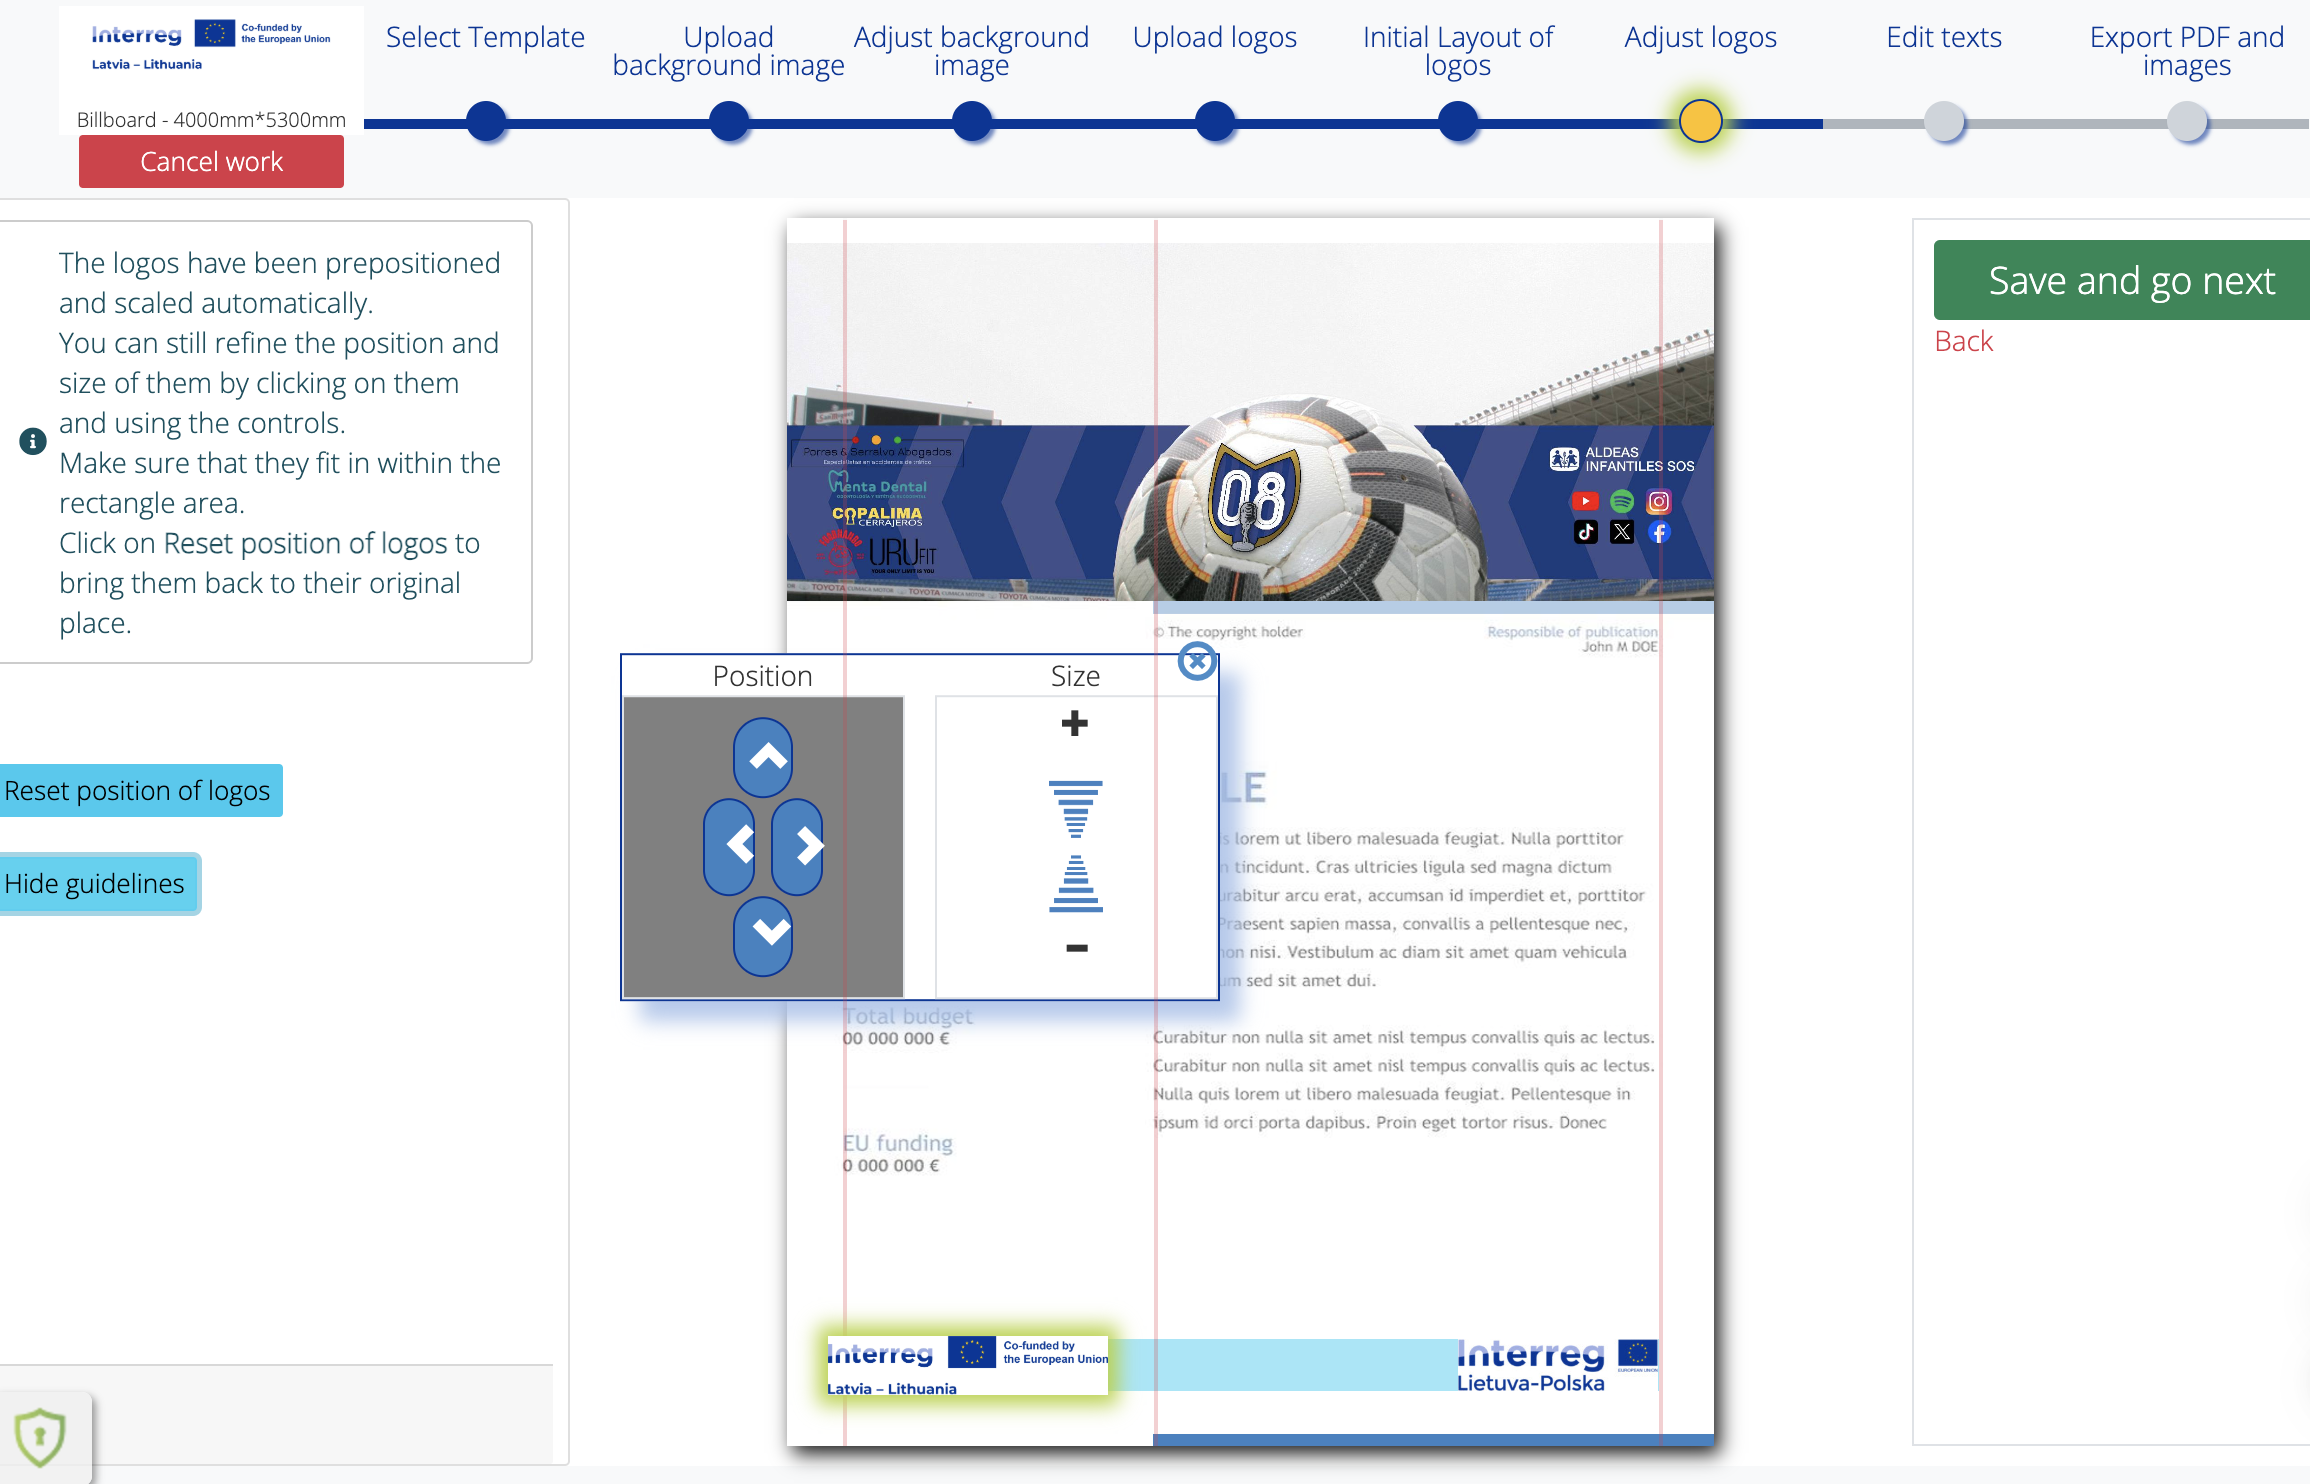Open the Adjust logos step label
This screenshot has width=2310, height=1484.
[x=1700, y=37]
